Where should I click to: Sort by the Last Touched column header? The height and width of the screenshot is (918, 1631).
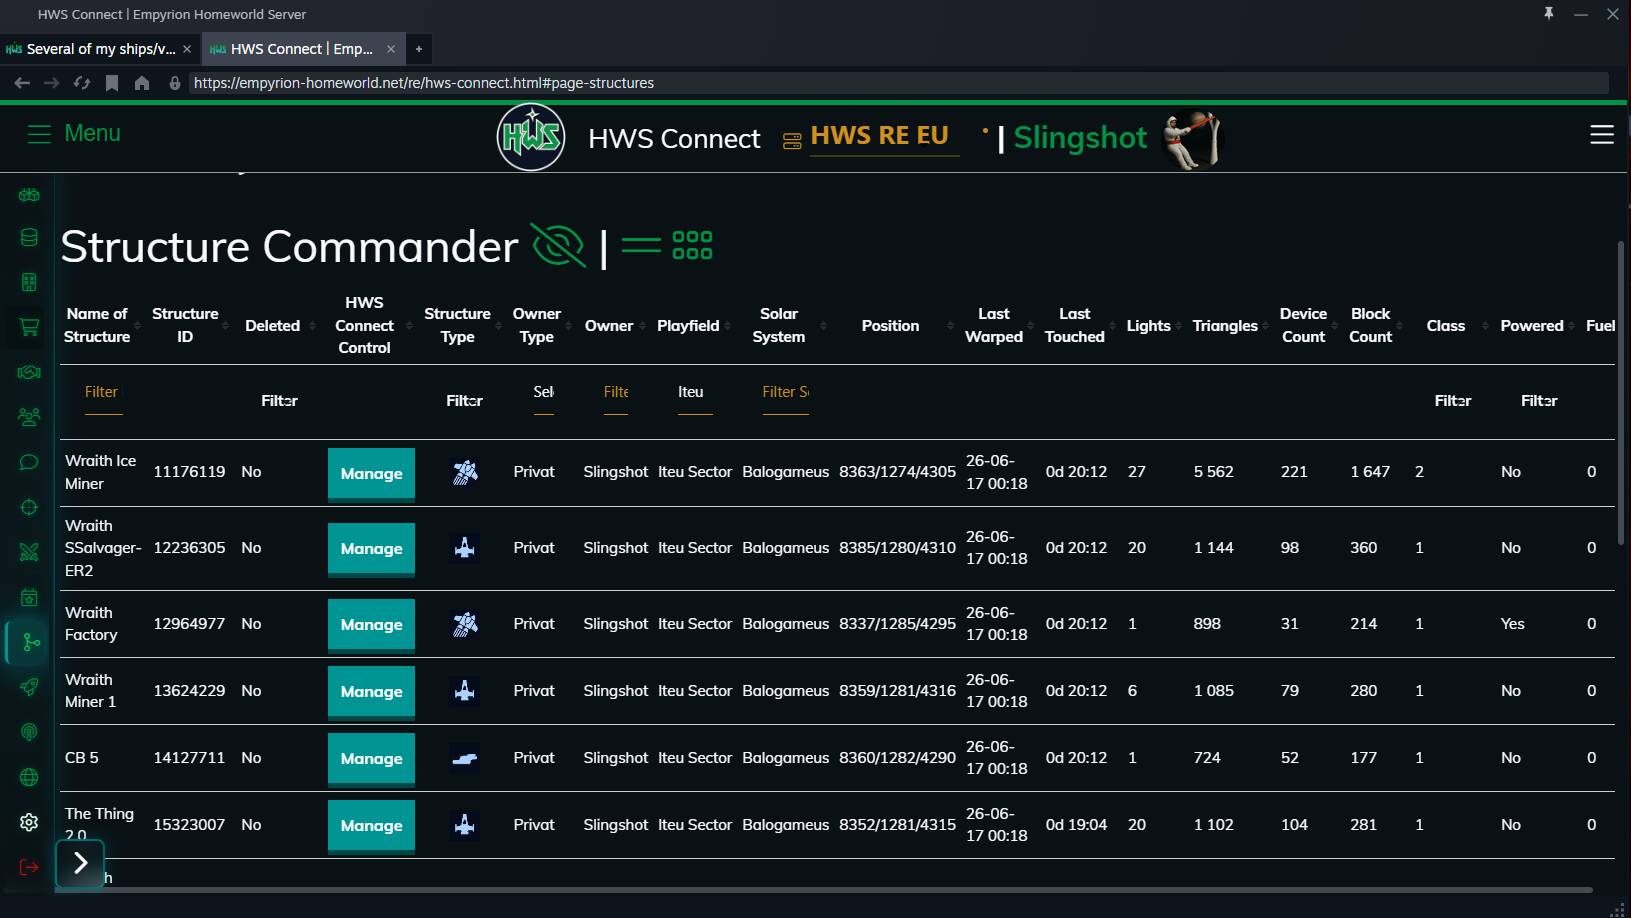click(1074, 325)
